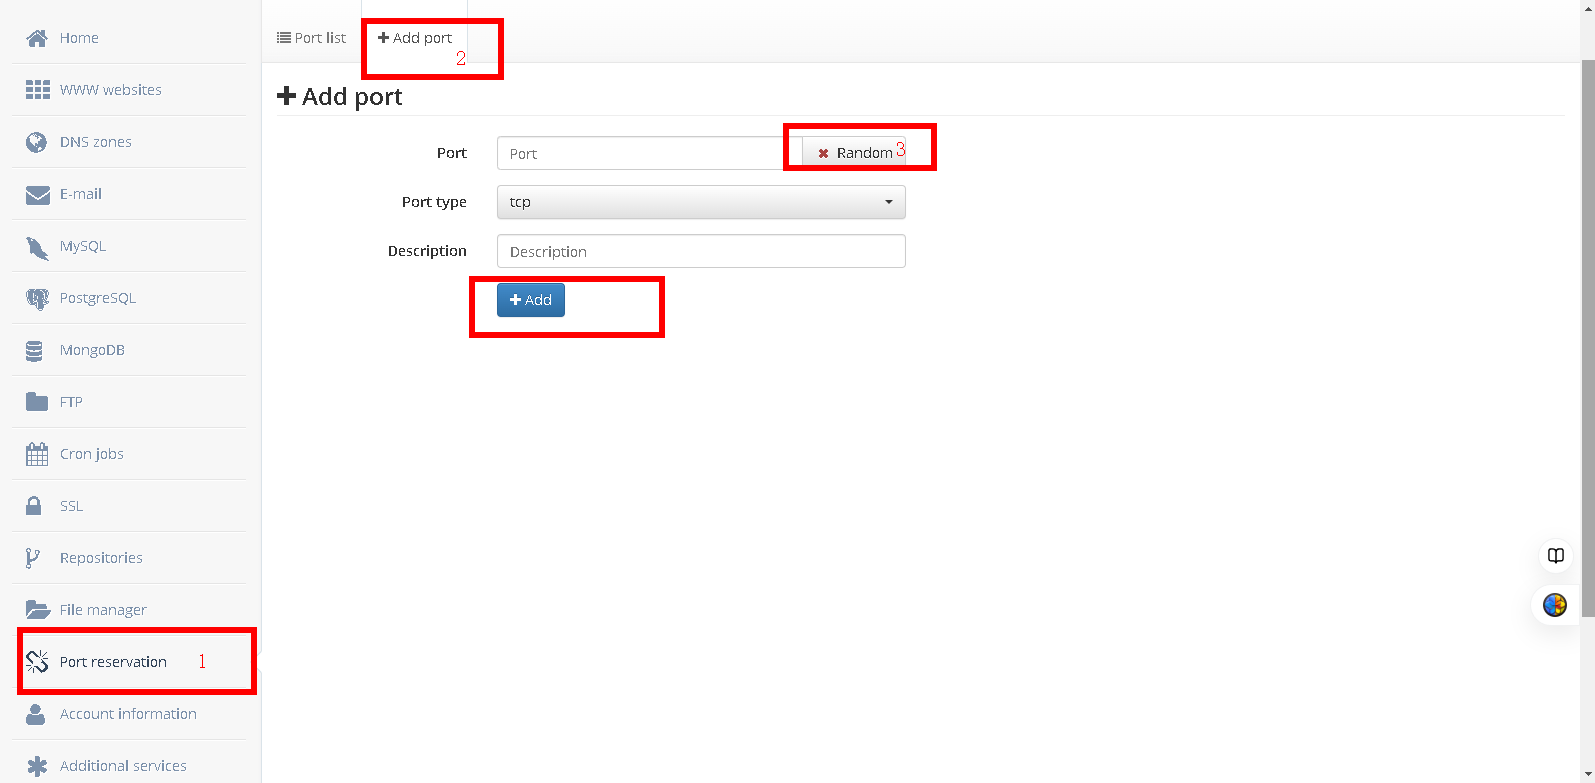Viewport: 1595px width, 783px height.
Task: Click the SSL padlock icon
Action: (34, 506)
